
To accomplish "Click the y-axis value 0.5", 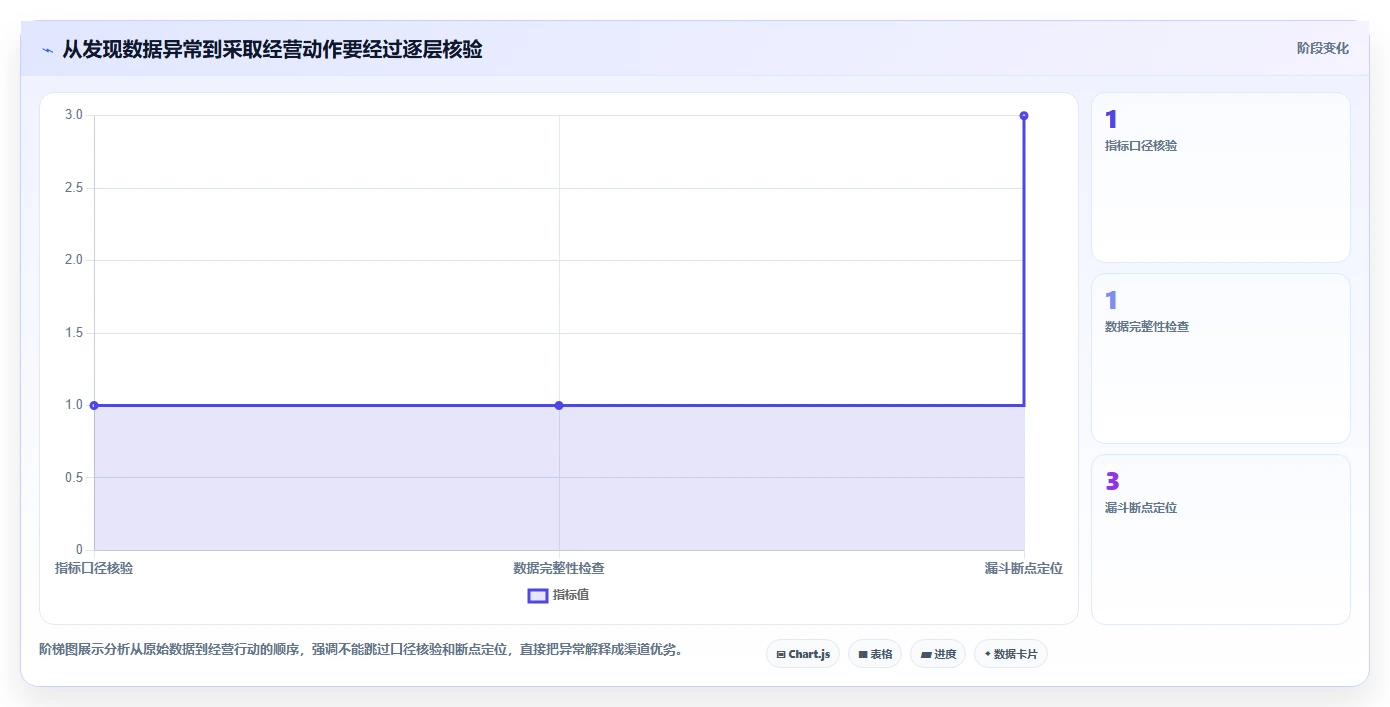I will point(74,478).
